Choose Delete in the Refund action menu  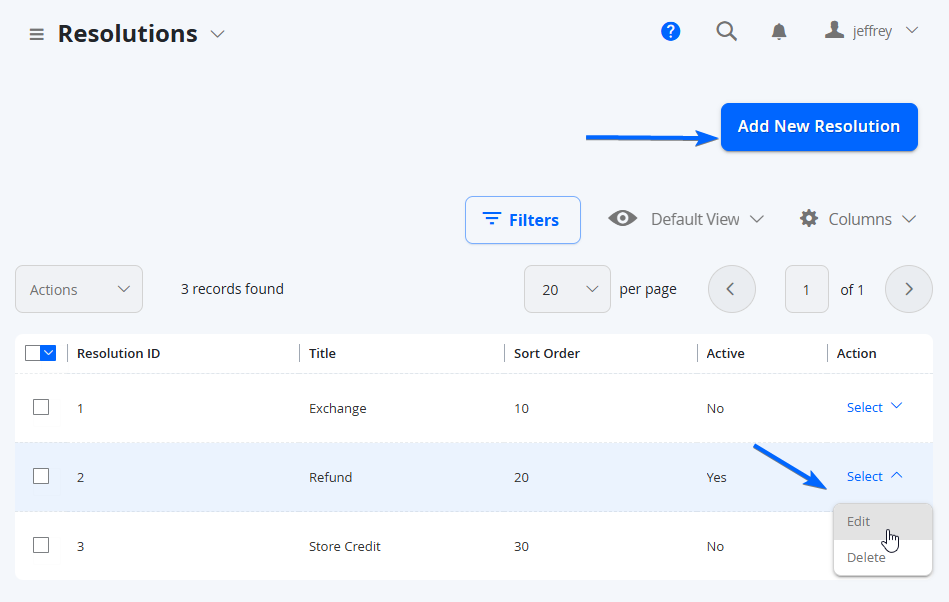coord(882,557)
